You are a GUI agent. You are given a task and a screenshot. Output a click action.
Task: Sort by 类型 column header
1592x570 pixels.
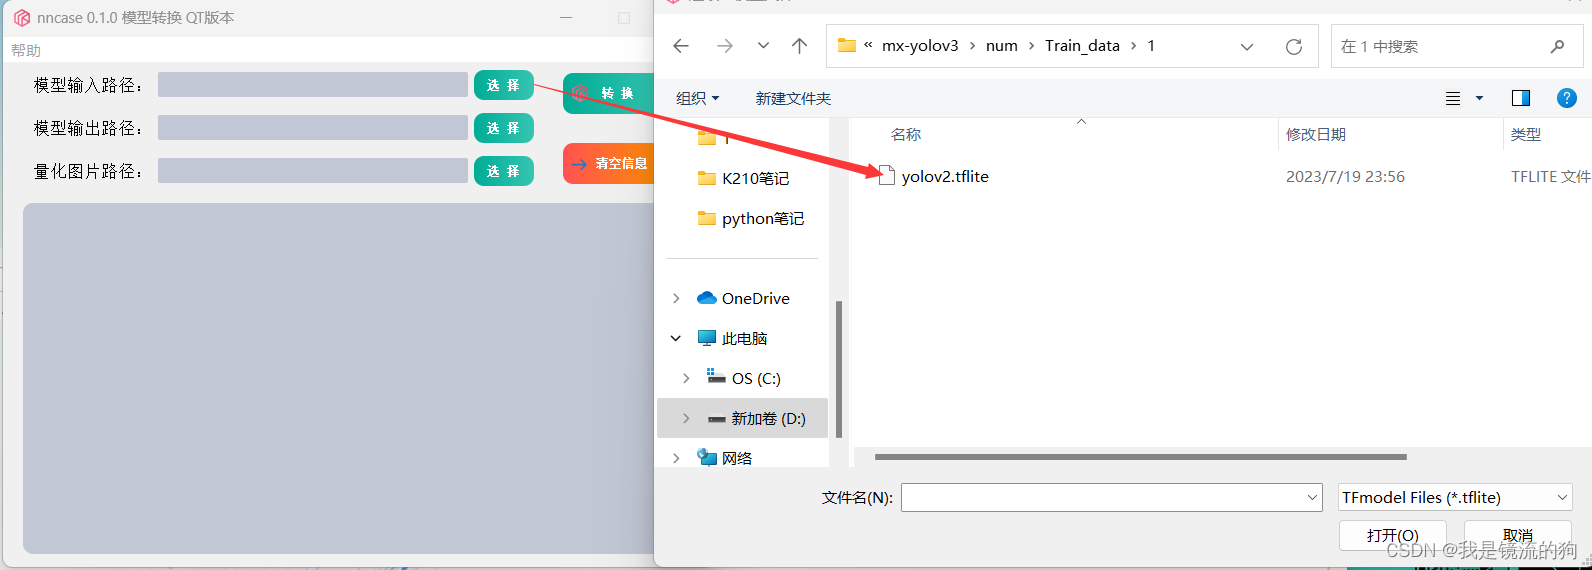click(x=1526, y=134)
